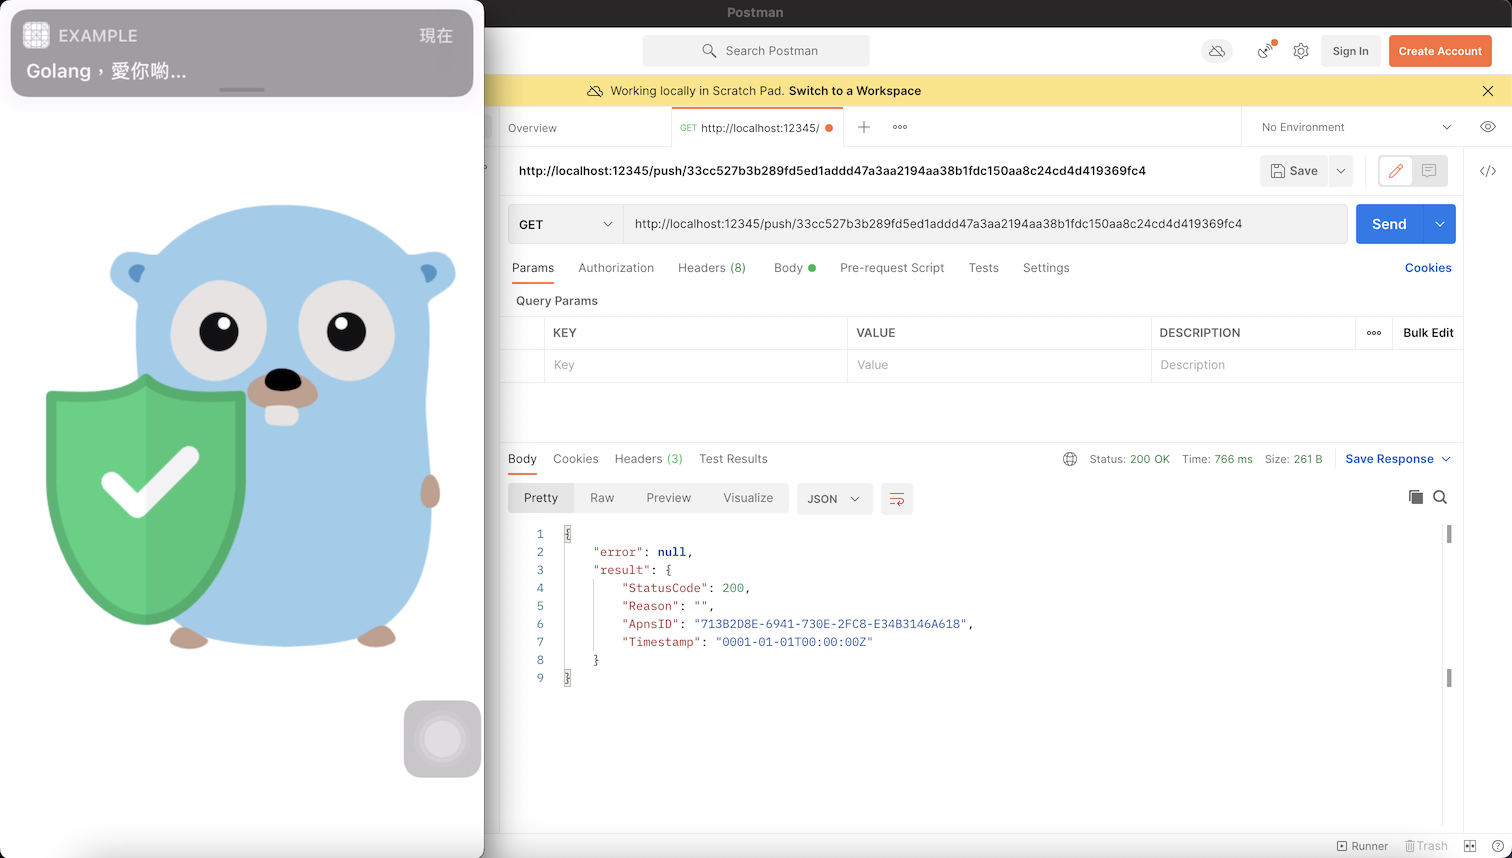Open the request Settings tab
This screenshot has height=858, width=1512.
tap(1046, 268)
